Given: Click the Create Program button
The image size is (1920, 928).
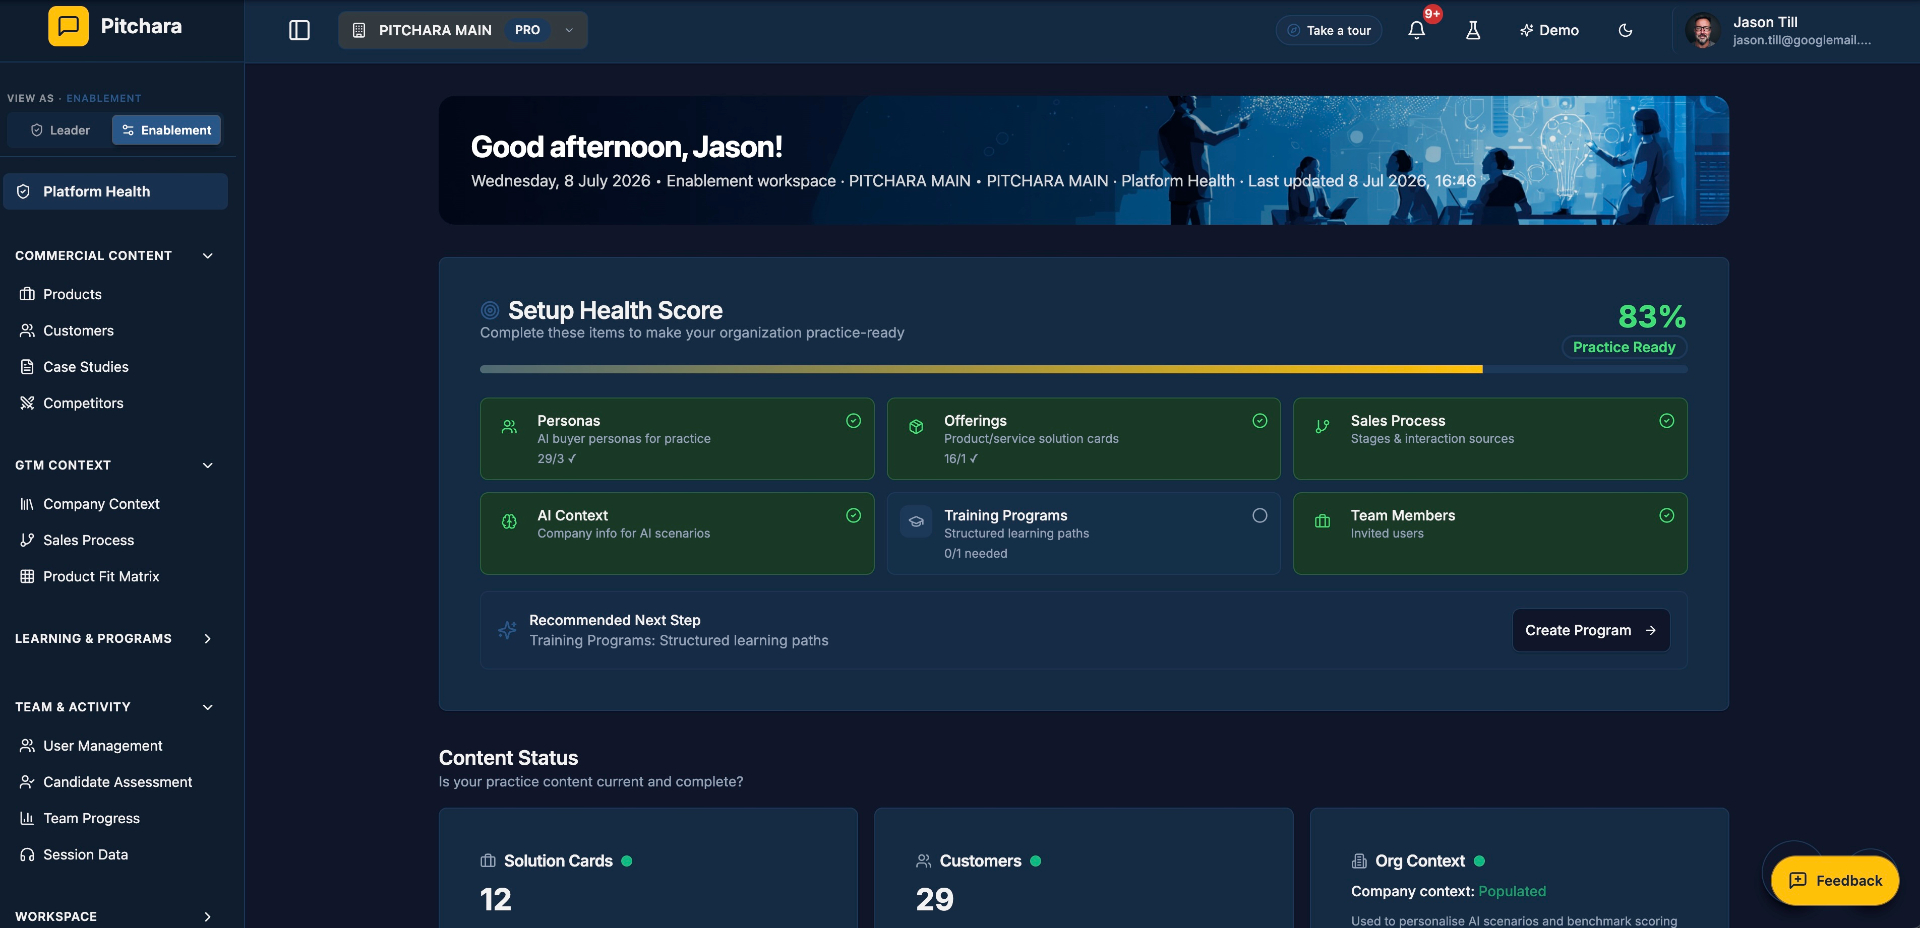Looking at the screenshot, I should 1591,630.
